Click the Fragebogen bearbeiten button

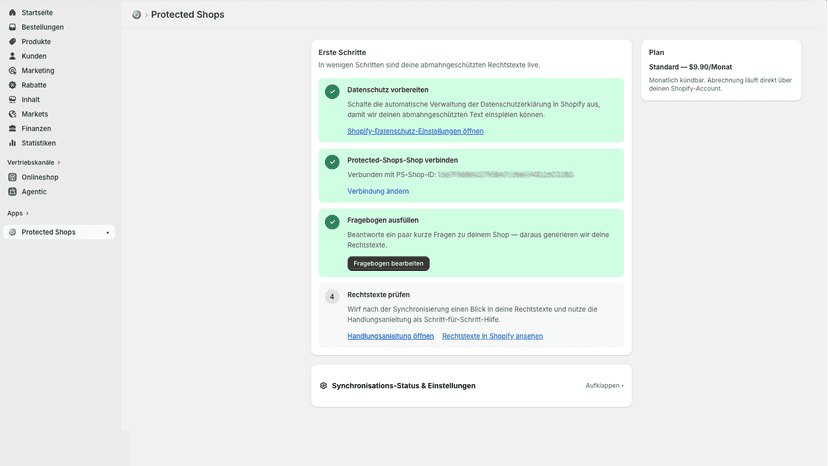coord(388,263)
